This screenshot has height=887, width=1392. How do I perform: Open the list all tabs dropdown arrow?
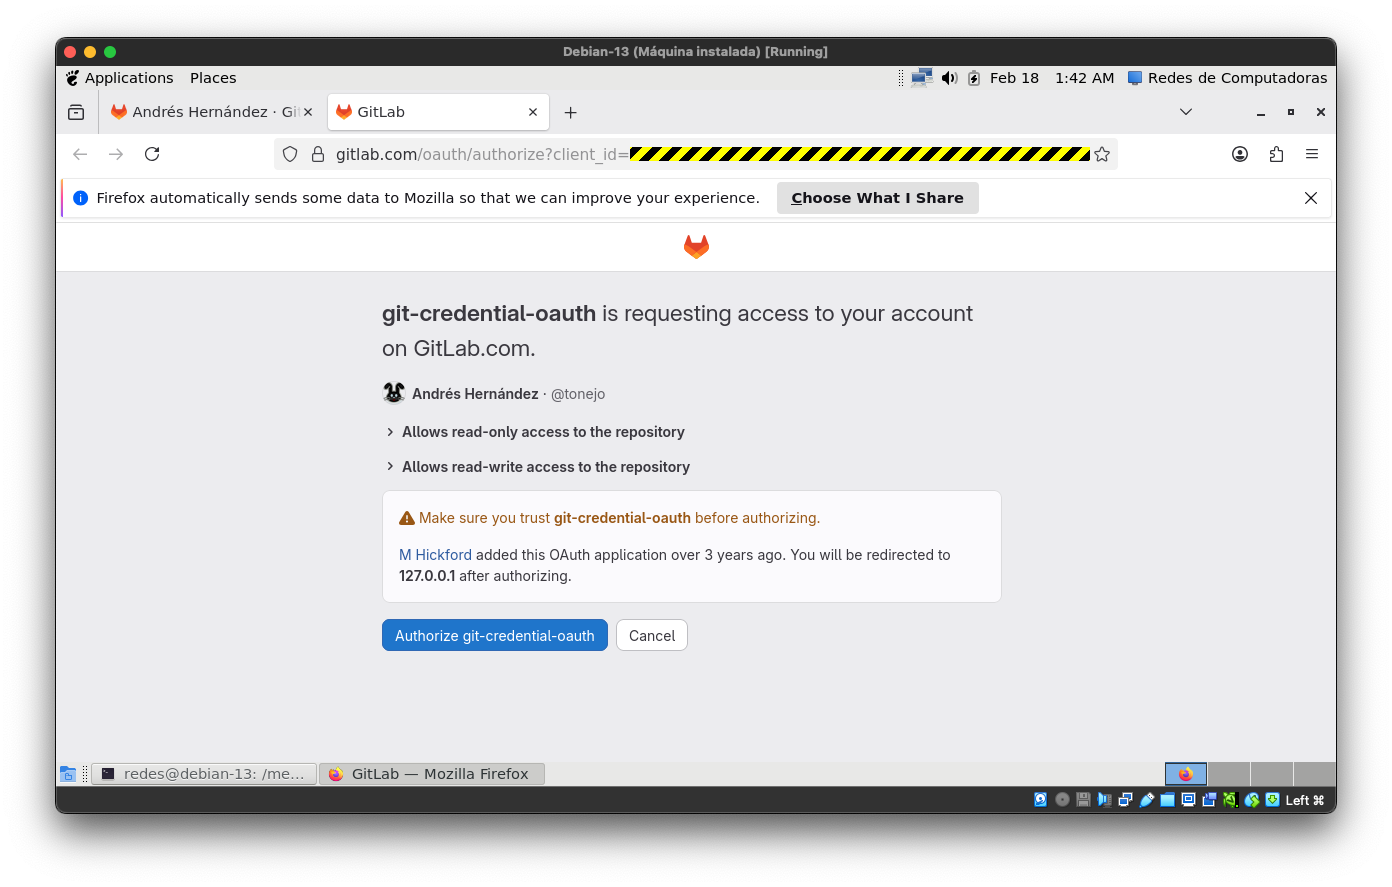tap(1186, 112)
